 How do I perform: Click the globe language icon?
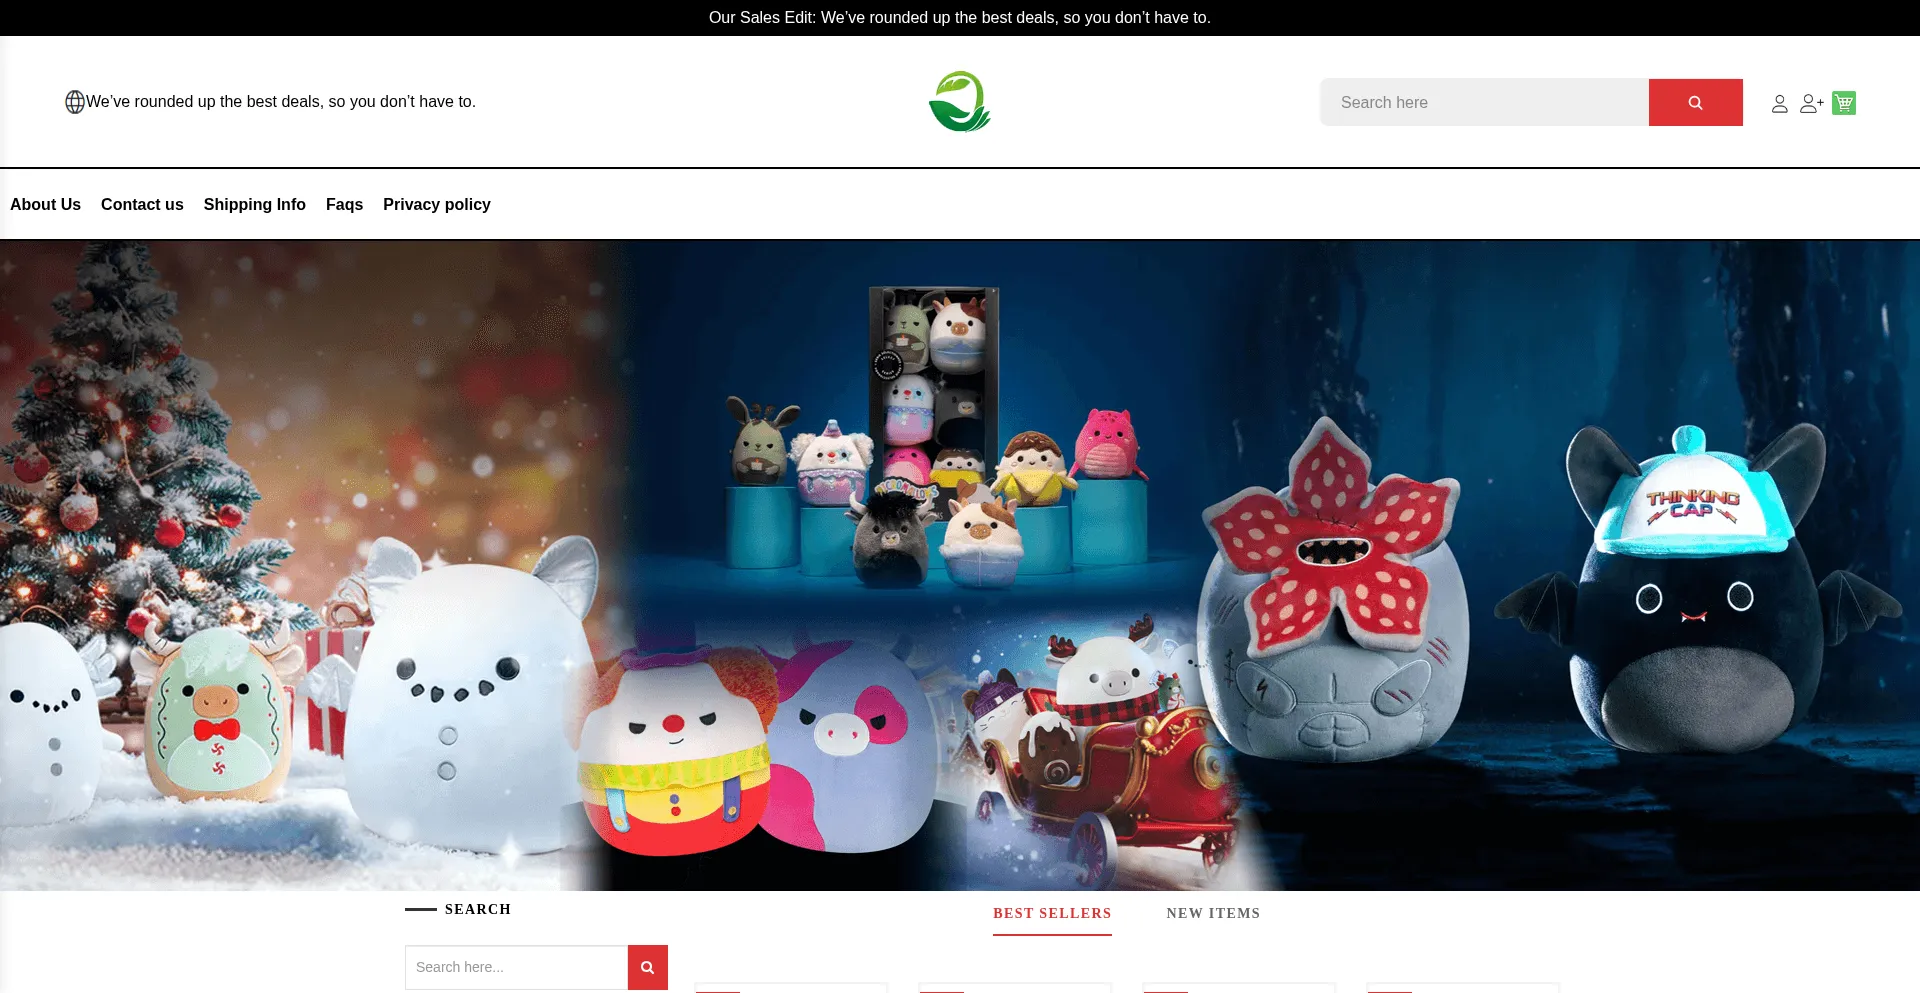point(75,102)
